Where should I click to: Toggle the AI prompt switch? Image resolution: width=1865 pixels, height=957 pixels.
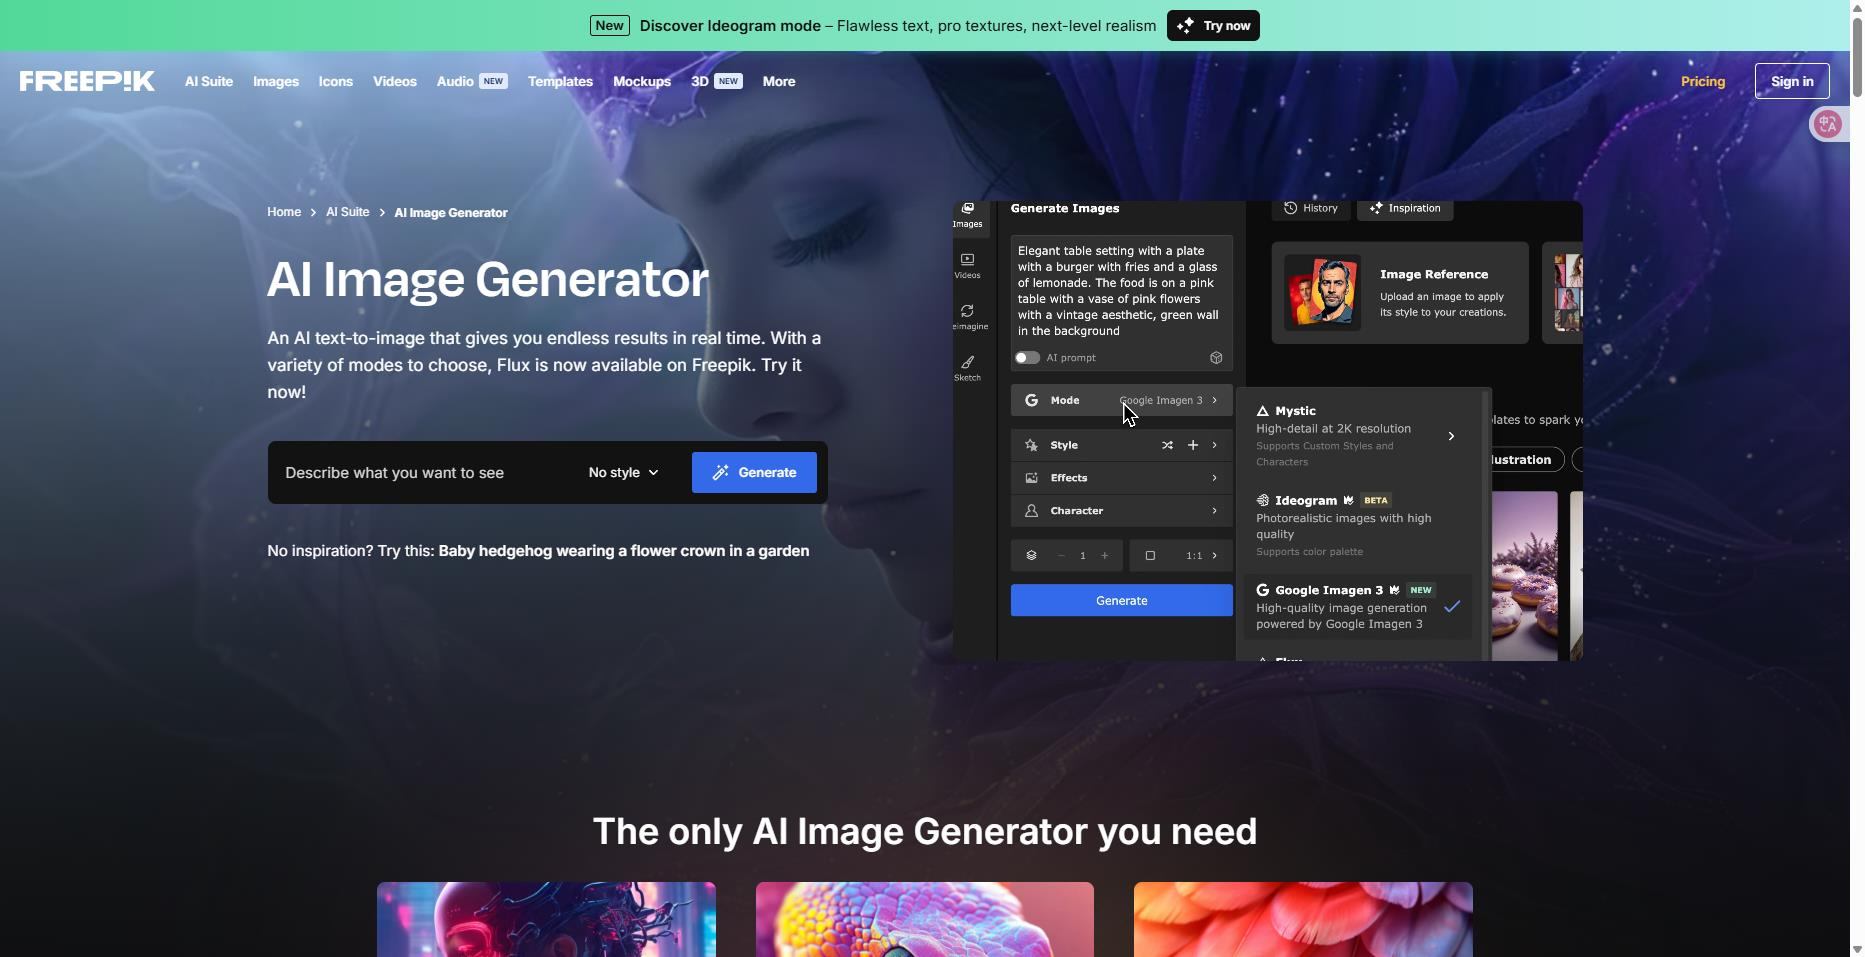point(1027,357)
